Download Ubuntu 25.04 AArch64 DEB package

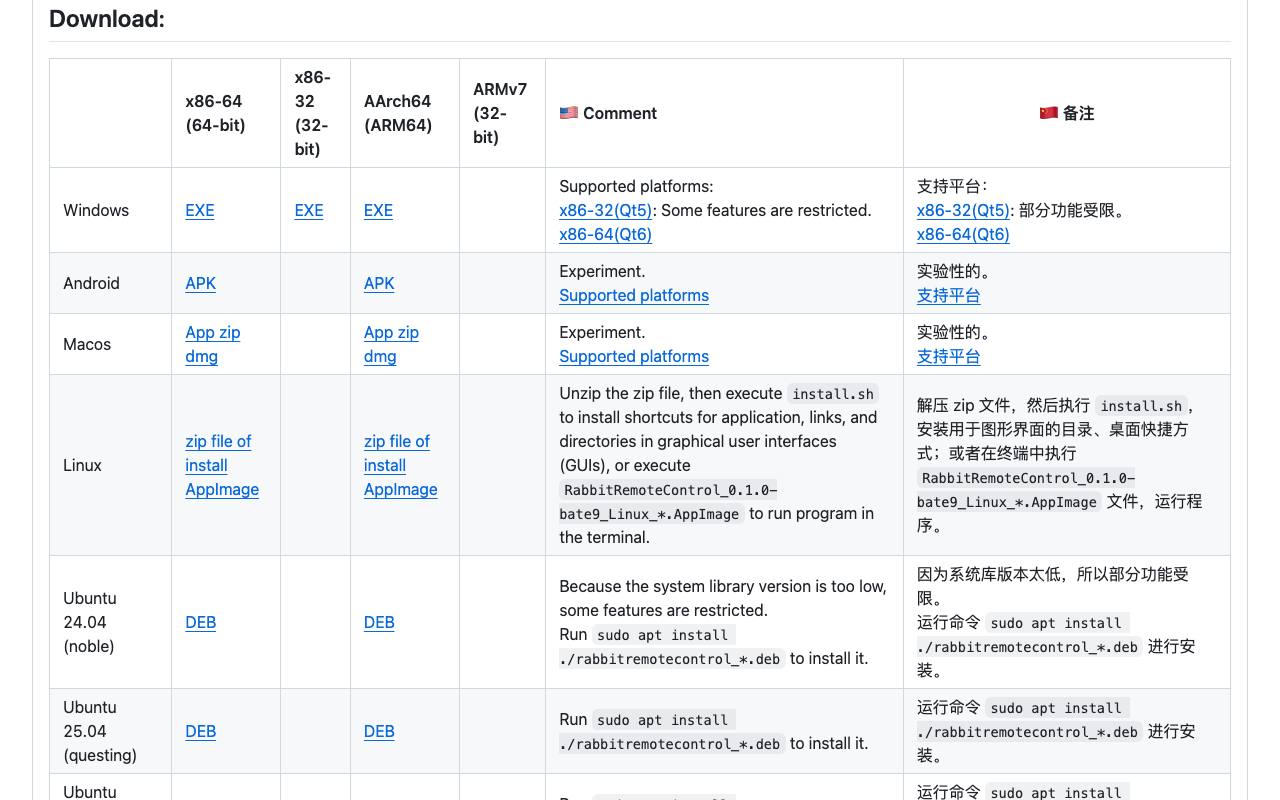(x=379, y=731)
